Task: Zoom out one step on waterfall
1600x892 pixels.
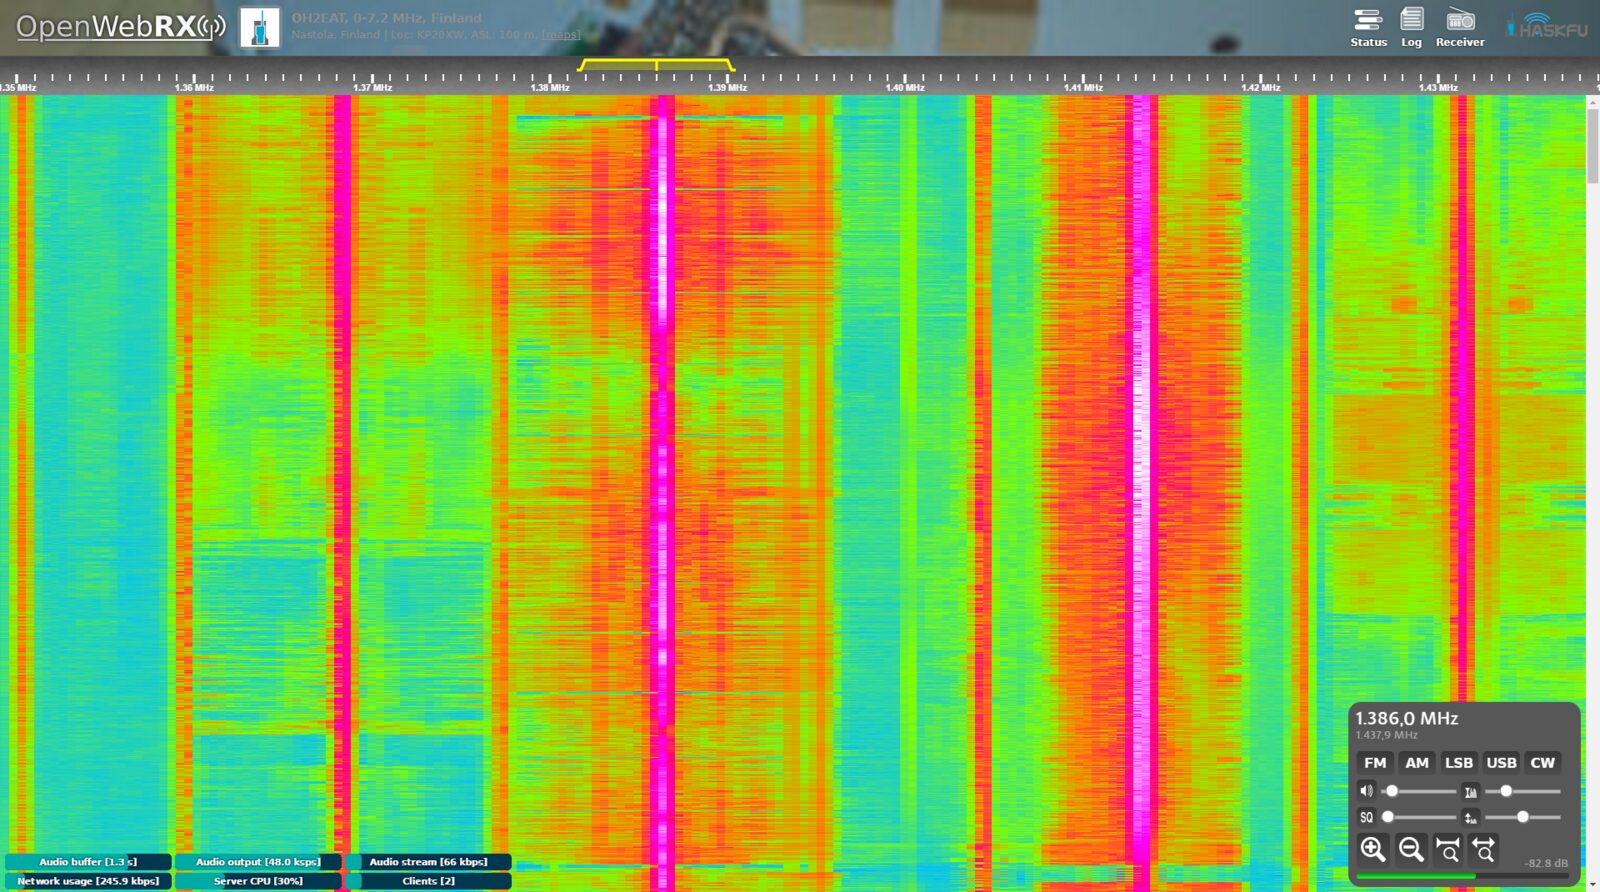Action: pos(1411,849)
